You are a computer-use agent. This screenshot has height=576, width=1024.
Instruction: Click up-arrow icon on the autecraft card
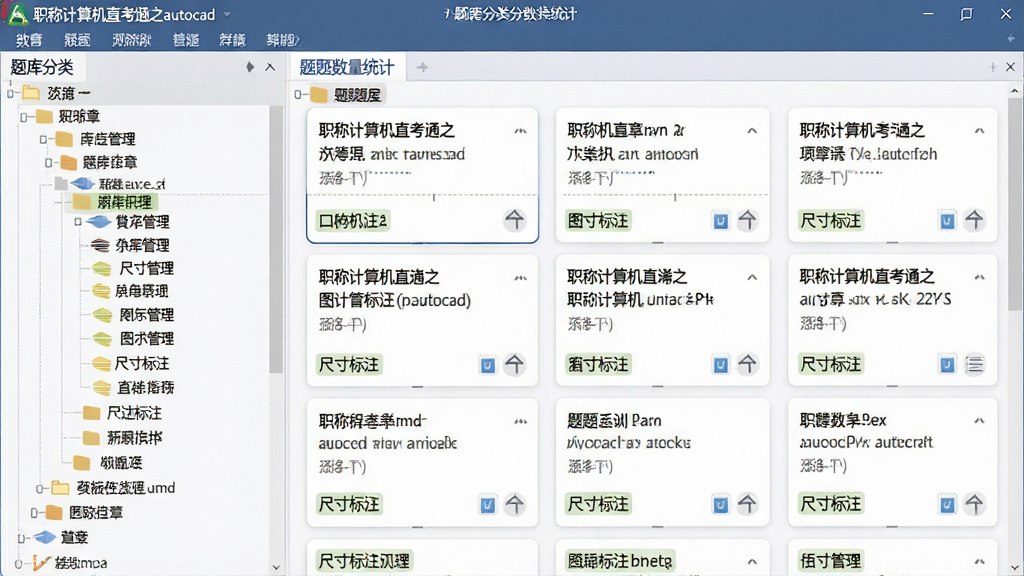tap(974, 504)
